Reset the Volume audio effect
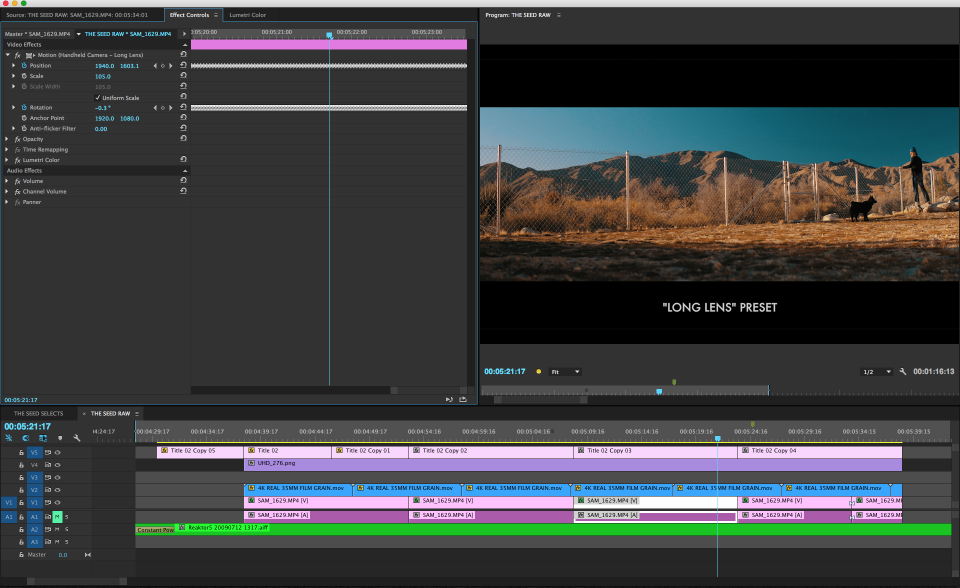 coord(183,181)
